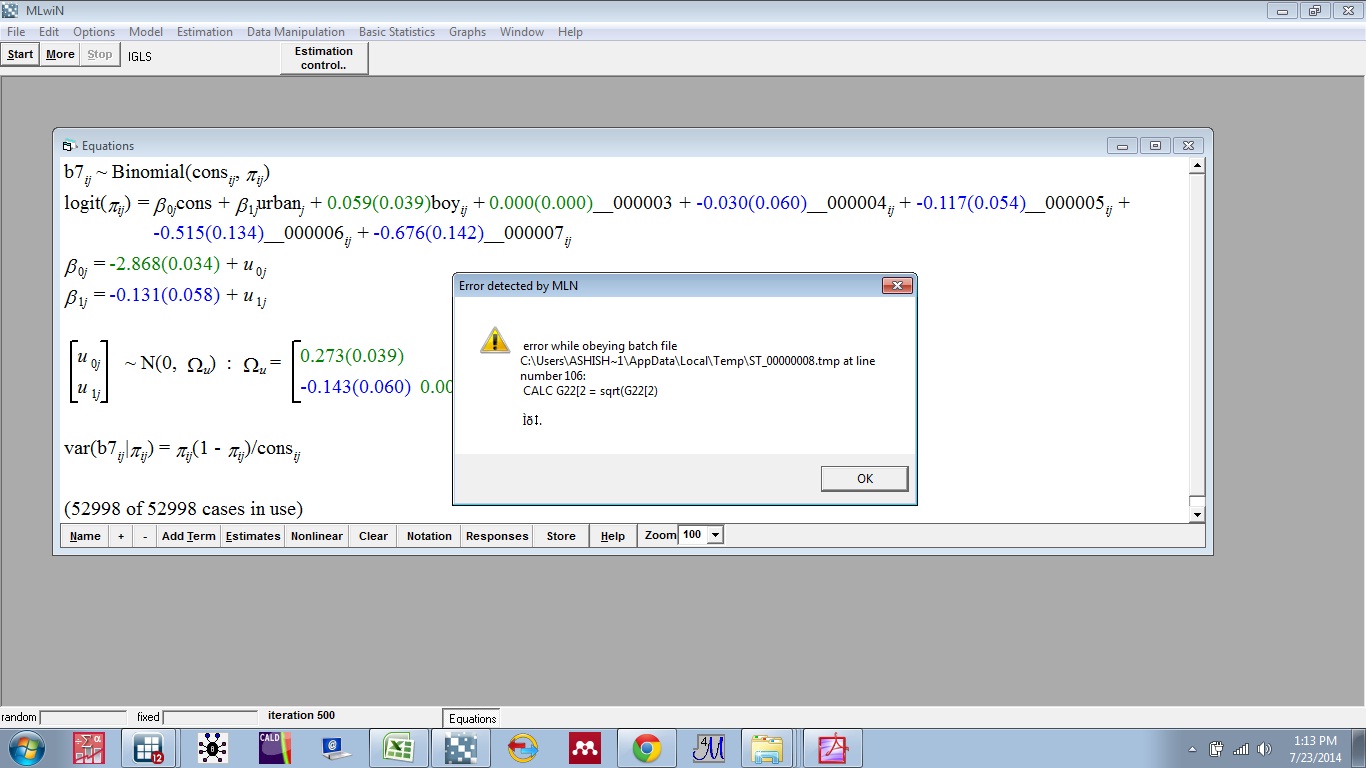
Task: Click the Estimation control button
Action: click(x=324, y=58)
